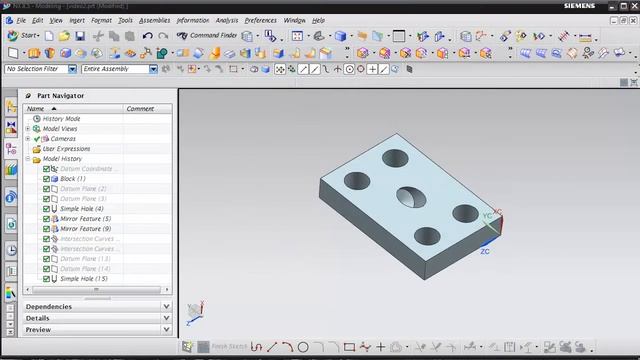Click the Extrude feature icon
This screenshot has width=640, height=360.
pos(34,53)
